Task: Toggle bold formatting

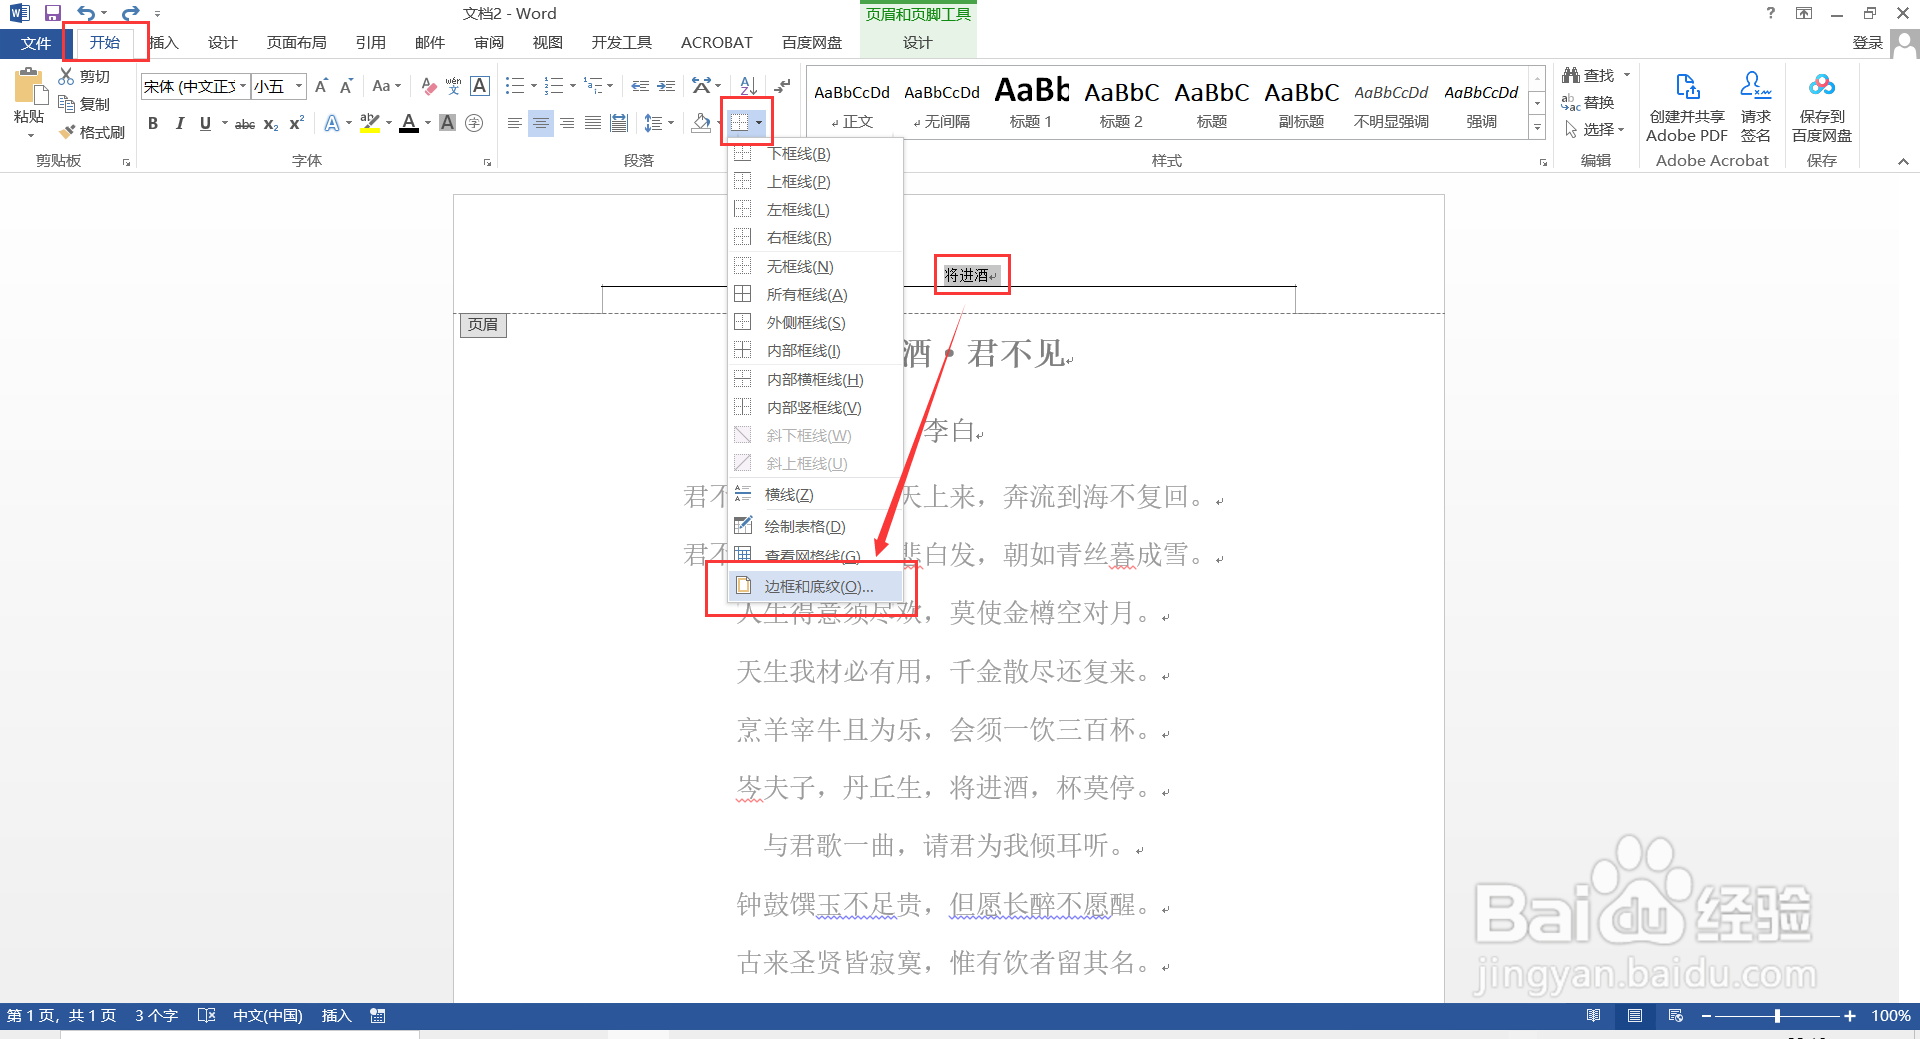Action: coord(152,123)
